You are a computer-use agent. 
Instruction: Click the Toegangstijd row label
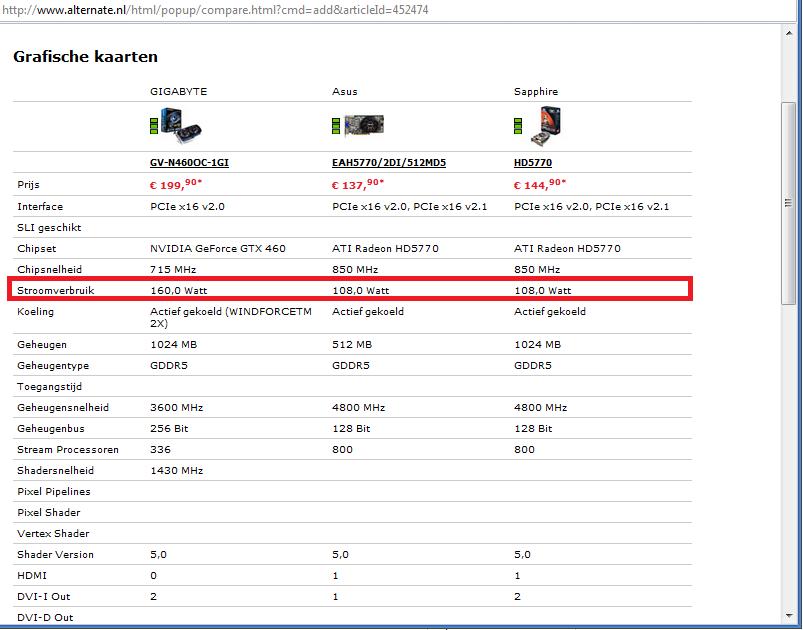pos(49,387)
